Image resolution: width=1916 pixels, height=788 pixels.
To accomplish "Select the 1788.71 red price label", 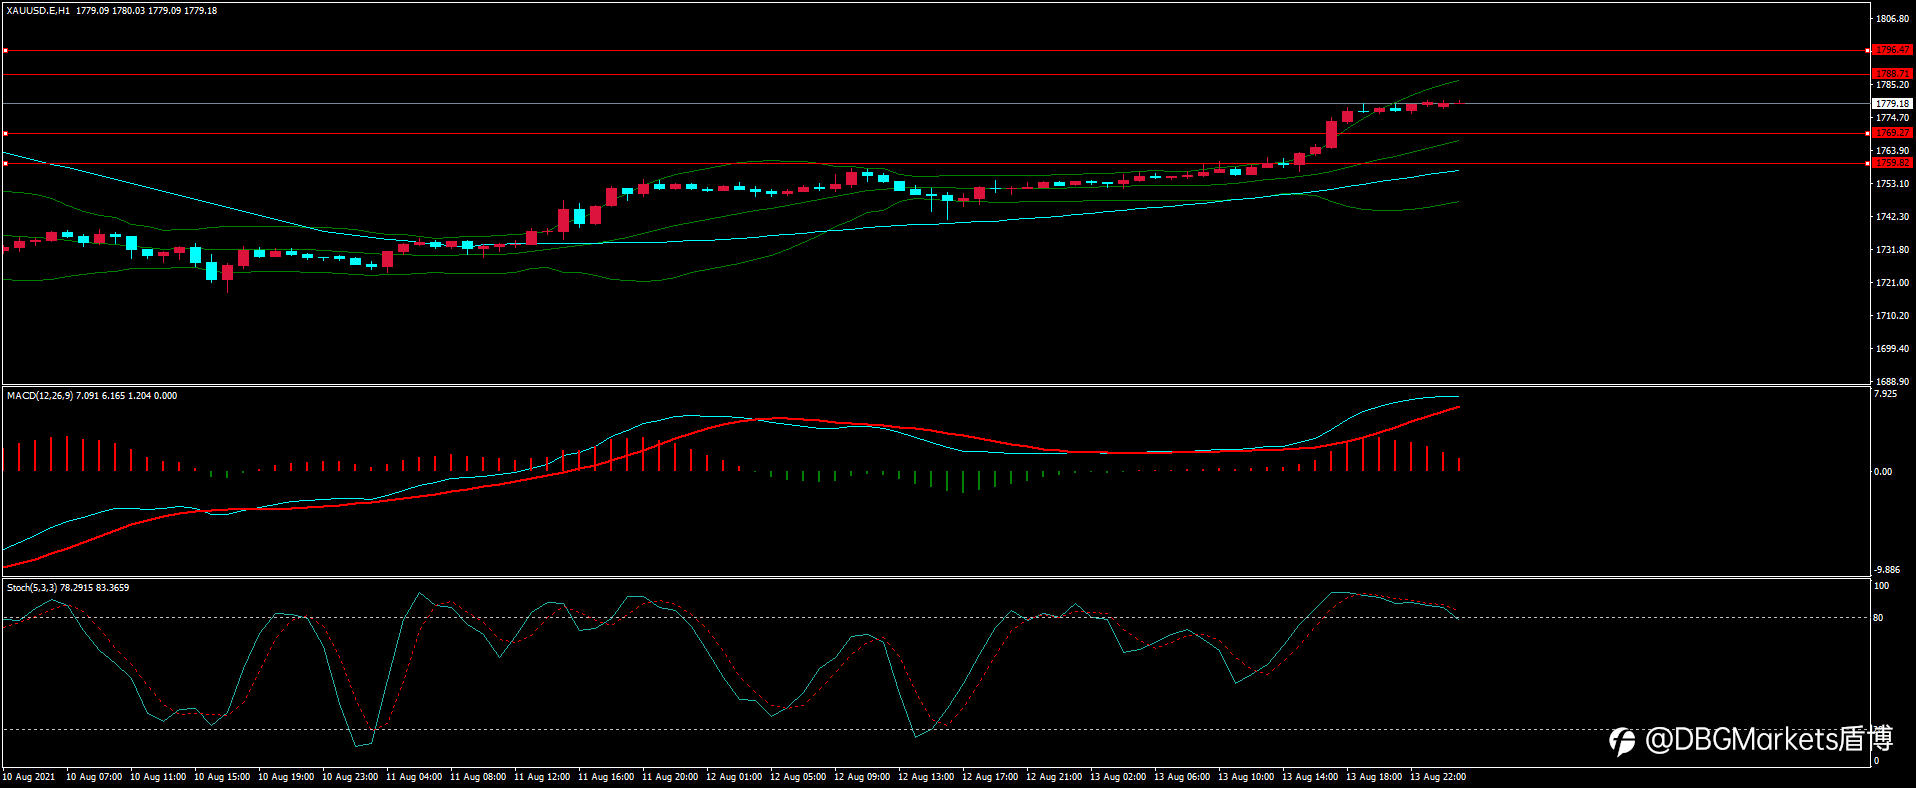I will coord(1892,74).
